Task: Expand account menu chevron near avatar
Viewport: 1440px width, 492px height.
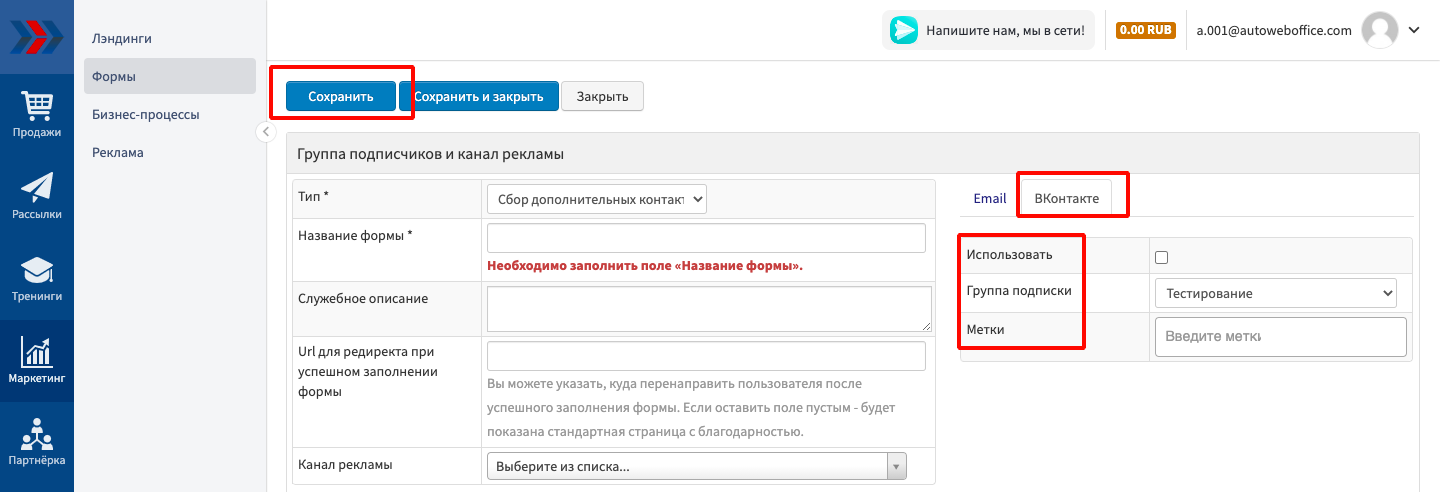Action: 1414,30
